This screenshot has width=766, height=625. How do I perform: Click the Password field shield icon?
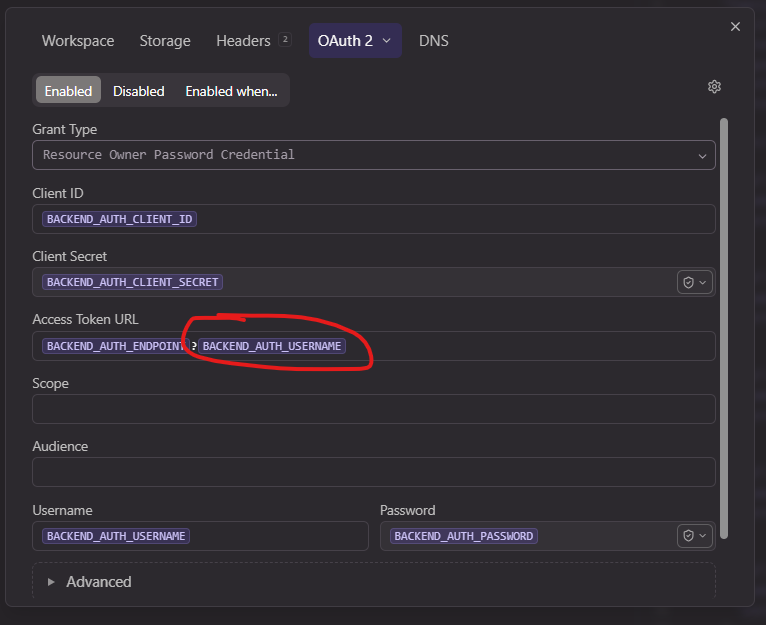[x=689, y=536]
